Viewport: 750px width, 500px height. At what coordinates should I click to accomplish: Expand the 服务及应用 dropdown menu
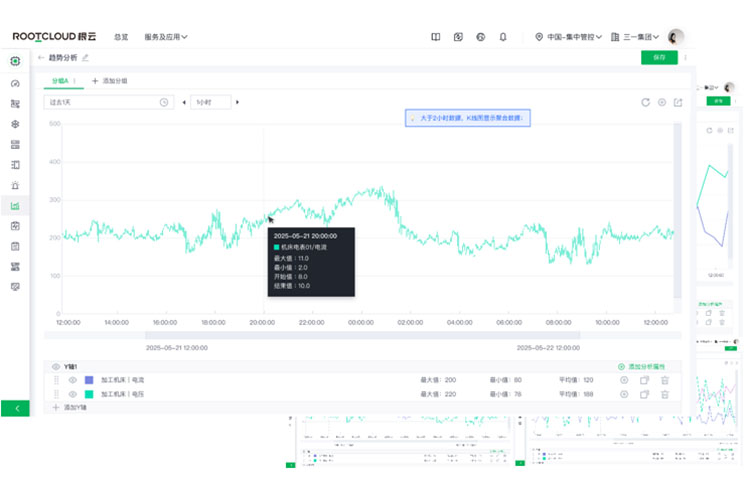[166, 37]
